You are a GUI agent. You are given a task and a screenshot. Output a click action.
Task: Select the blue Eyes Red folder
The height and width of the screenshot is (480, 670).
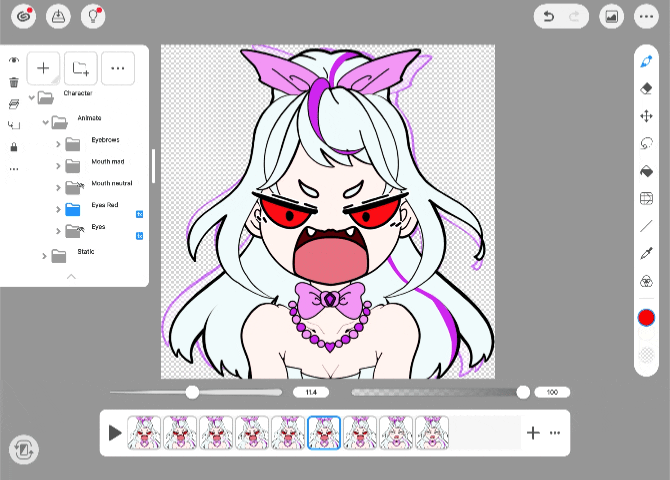click(73, 209)
